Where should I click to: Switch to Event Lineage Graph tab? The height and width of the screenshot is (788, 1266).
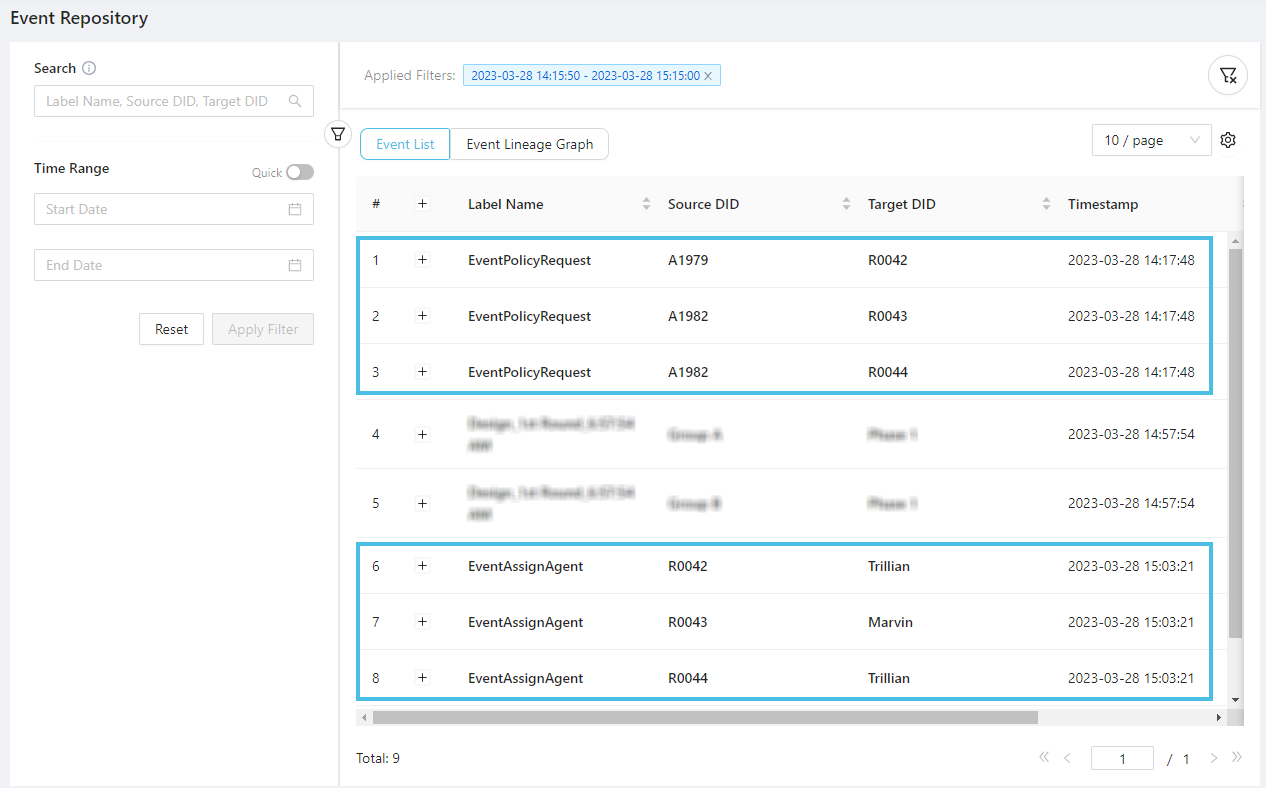pos(529,144)
